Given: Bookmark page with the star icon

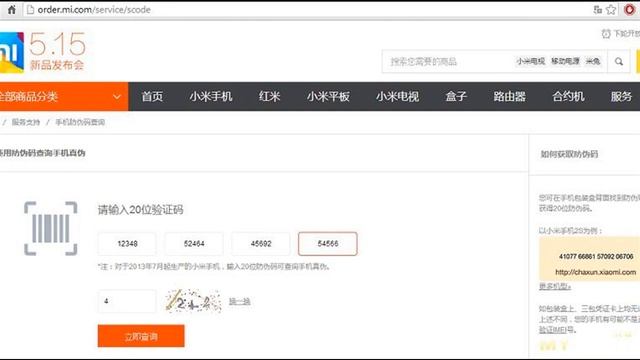Looking at the screenshot, I should (611, 9).
